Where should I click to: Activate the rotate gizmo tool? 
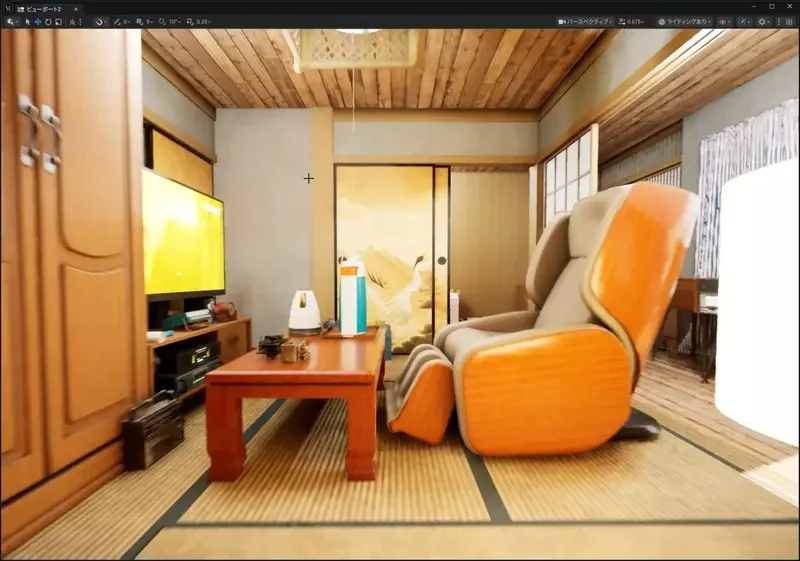click(48, 22)
